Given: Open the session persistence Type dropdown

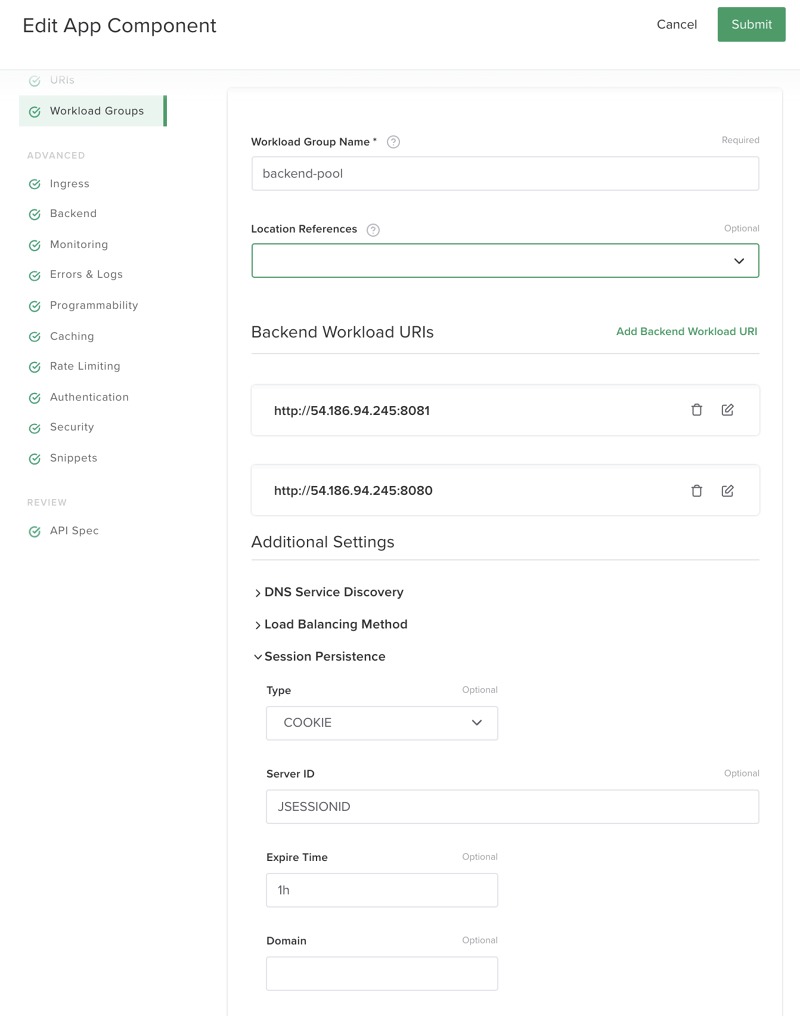Looking at the screenshot, I should point(382,723).
